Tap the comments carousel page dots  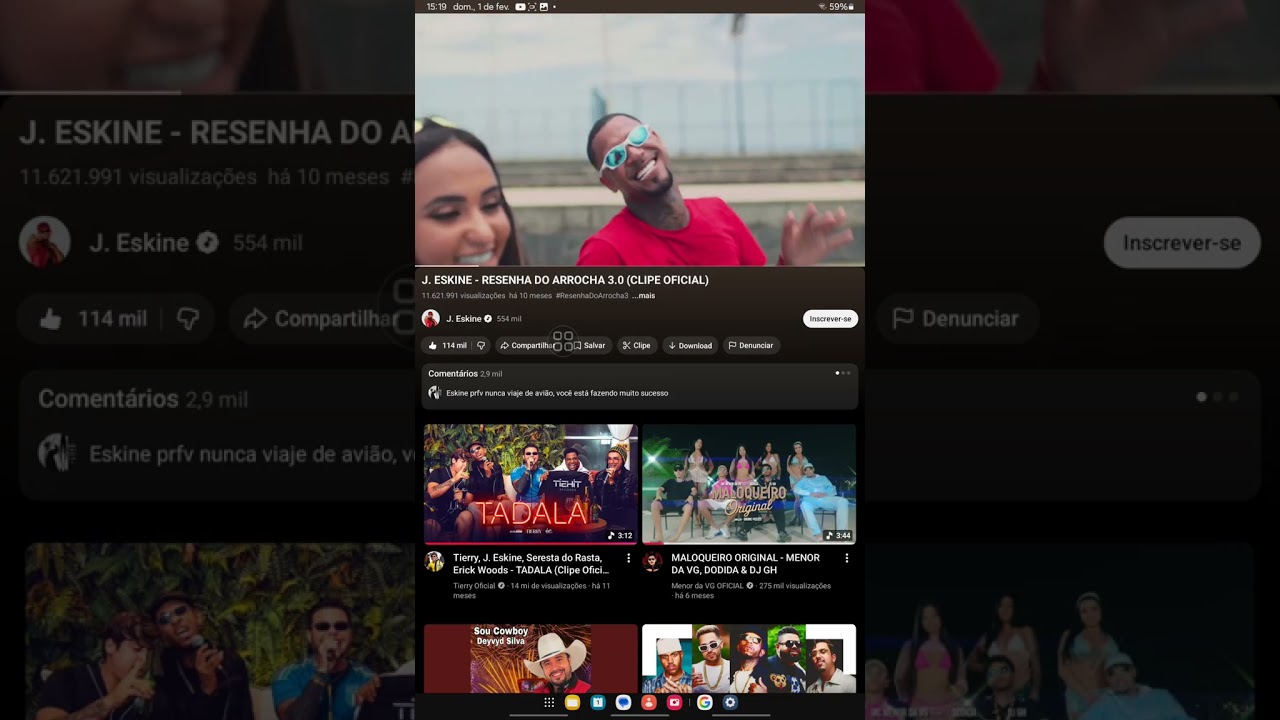click(843, 373)
